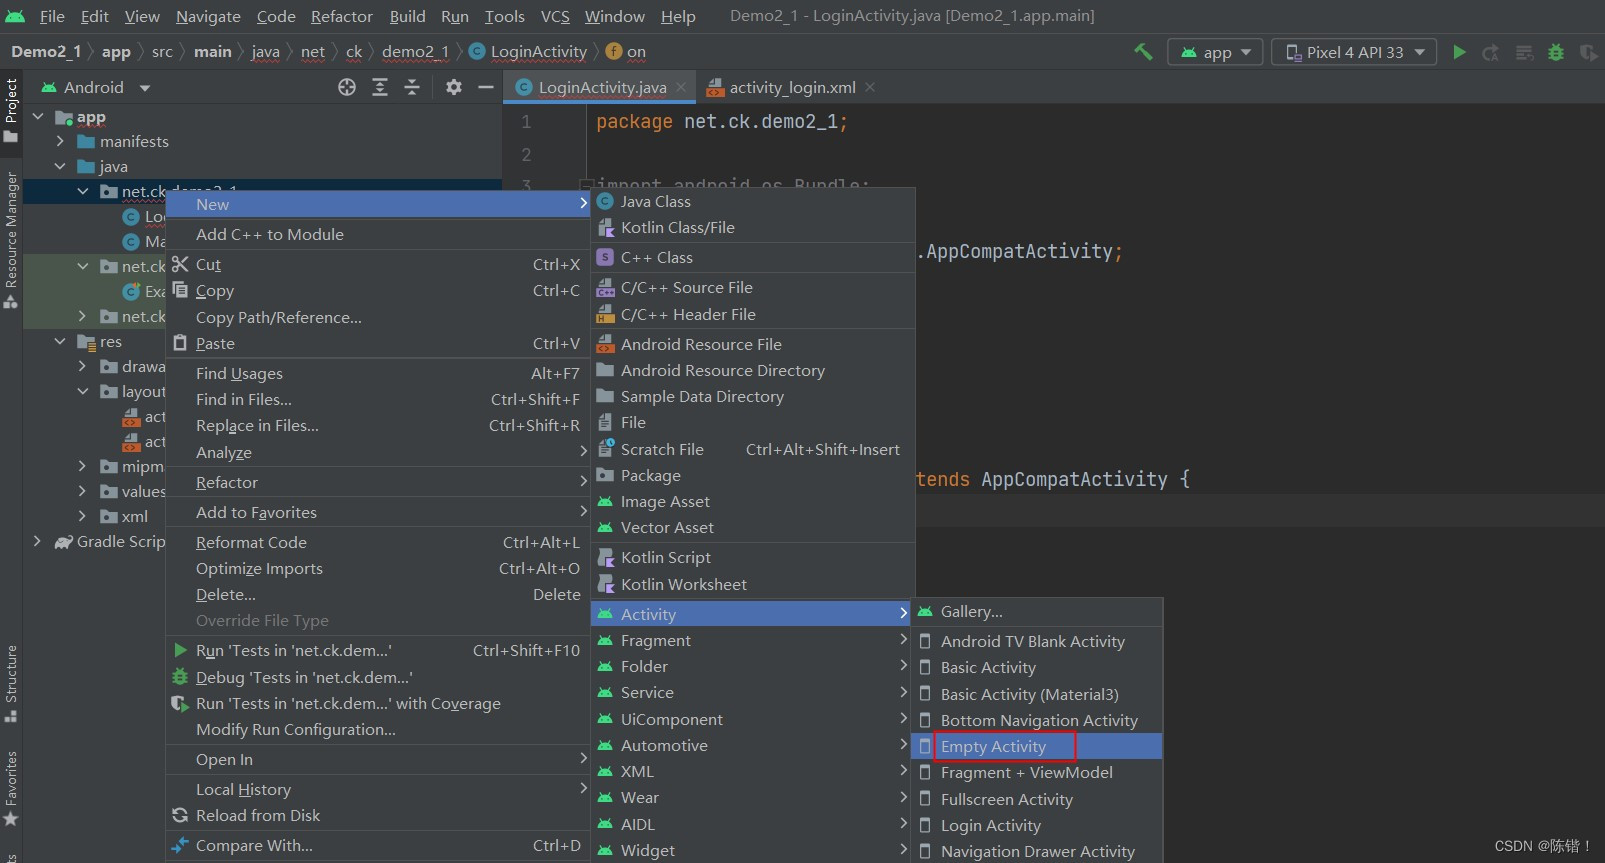The width and height of the screenshot is (1605, 863).
Task: Open the Navigate menu
Action: click(208, 16)
